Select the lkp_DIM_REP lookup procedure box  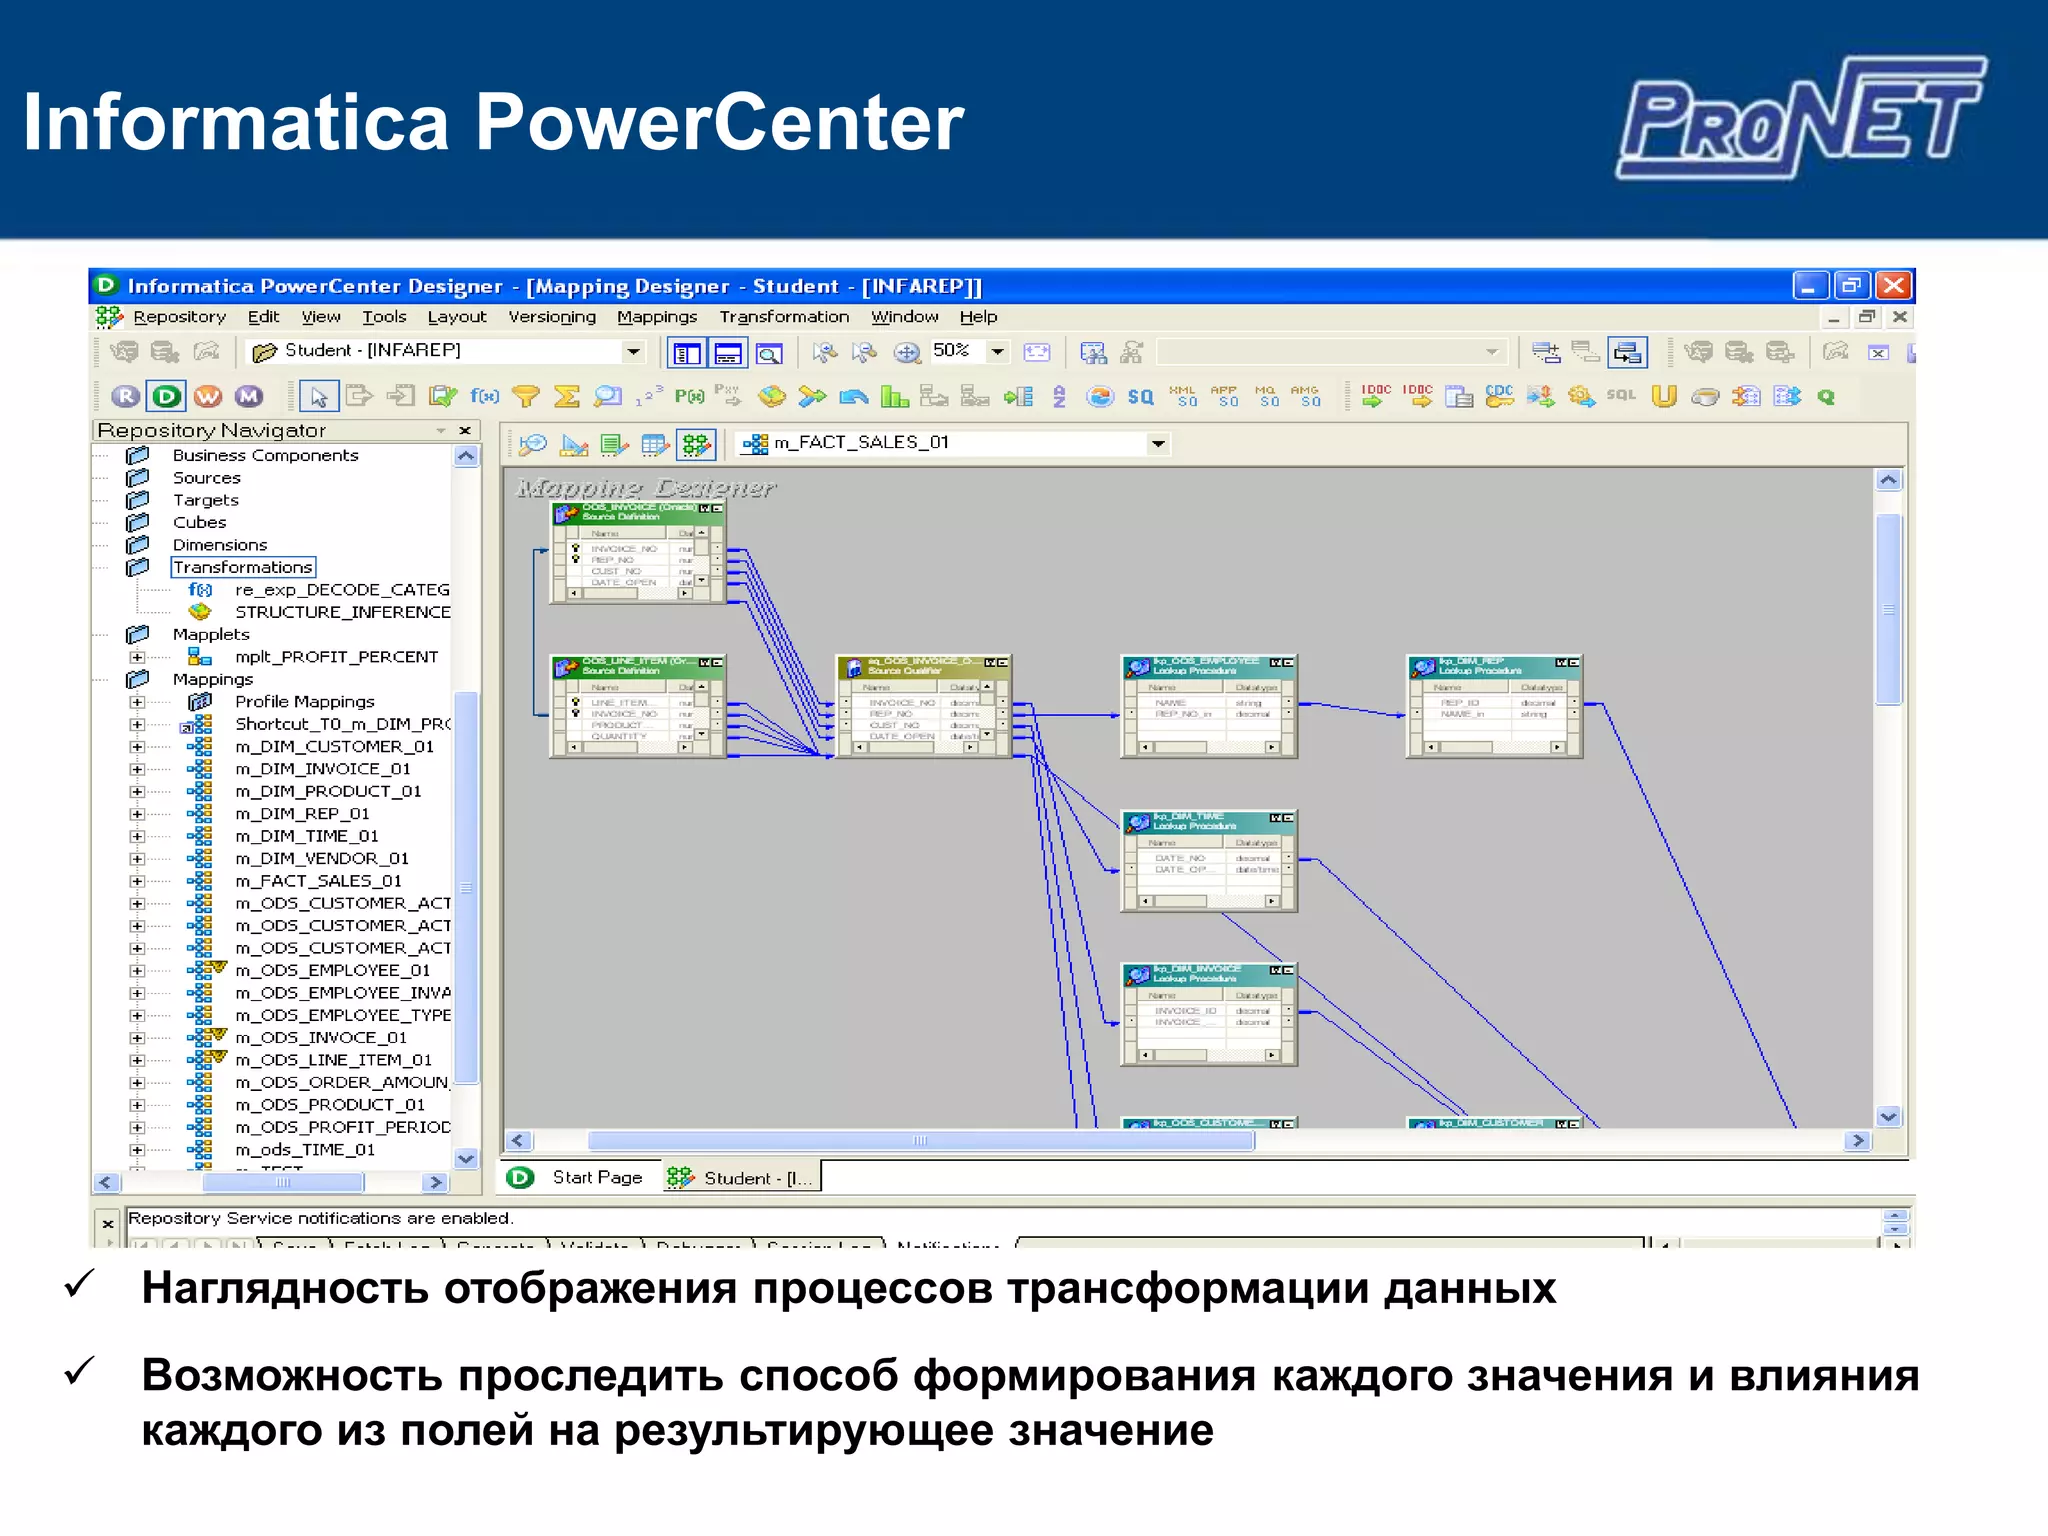[x=1494, y=706]
